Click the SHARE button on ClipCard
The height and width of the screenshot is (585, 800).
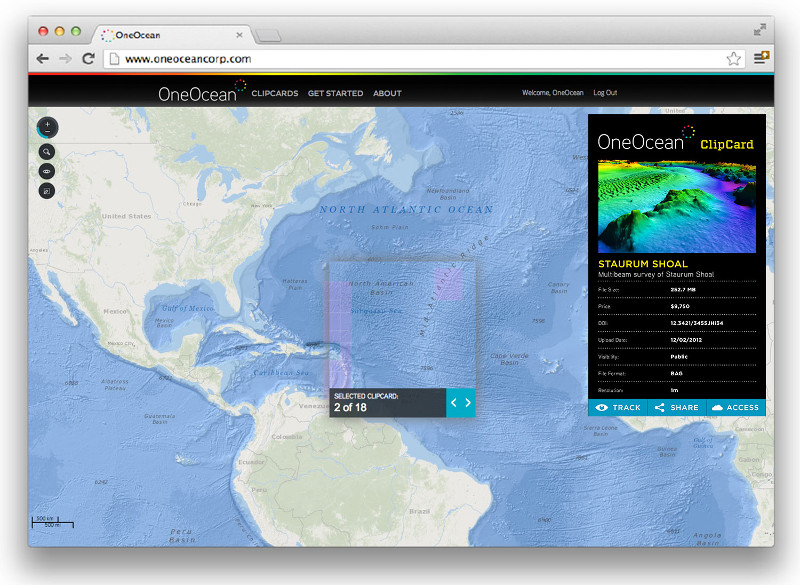[677, 408]
